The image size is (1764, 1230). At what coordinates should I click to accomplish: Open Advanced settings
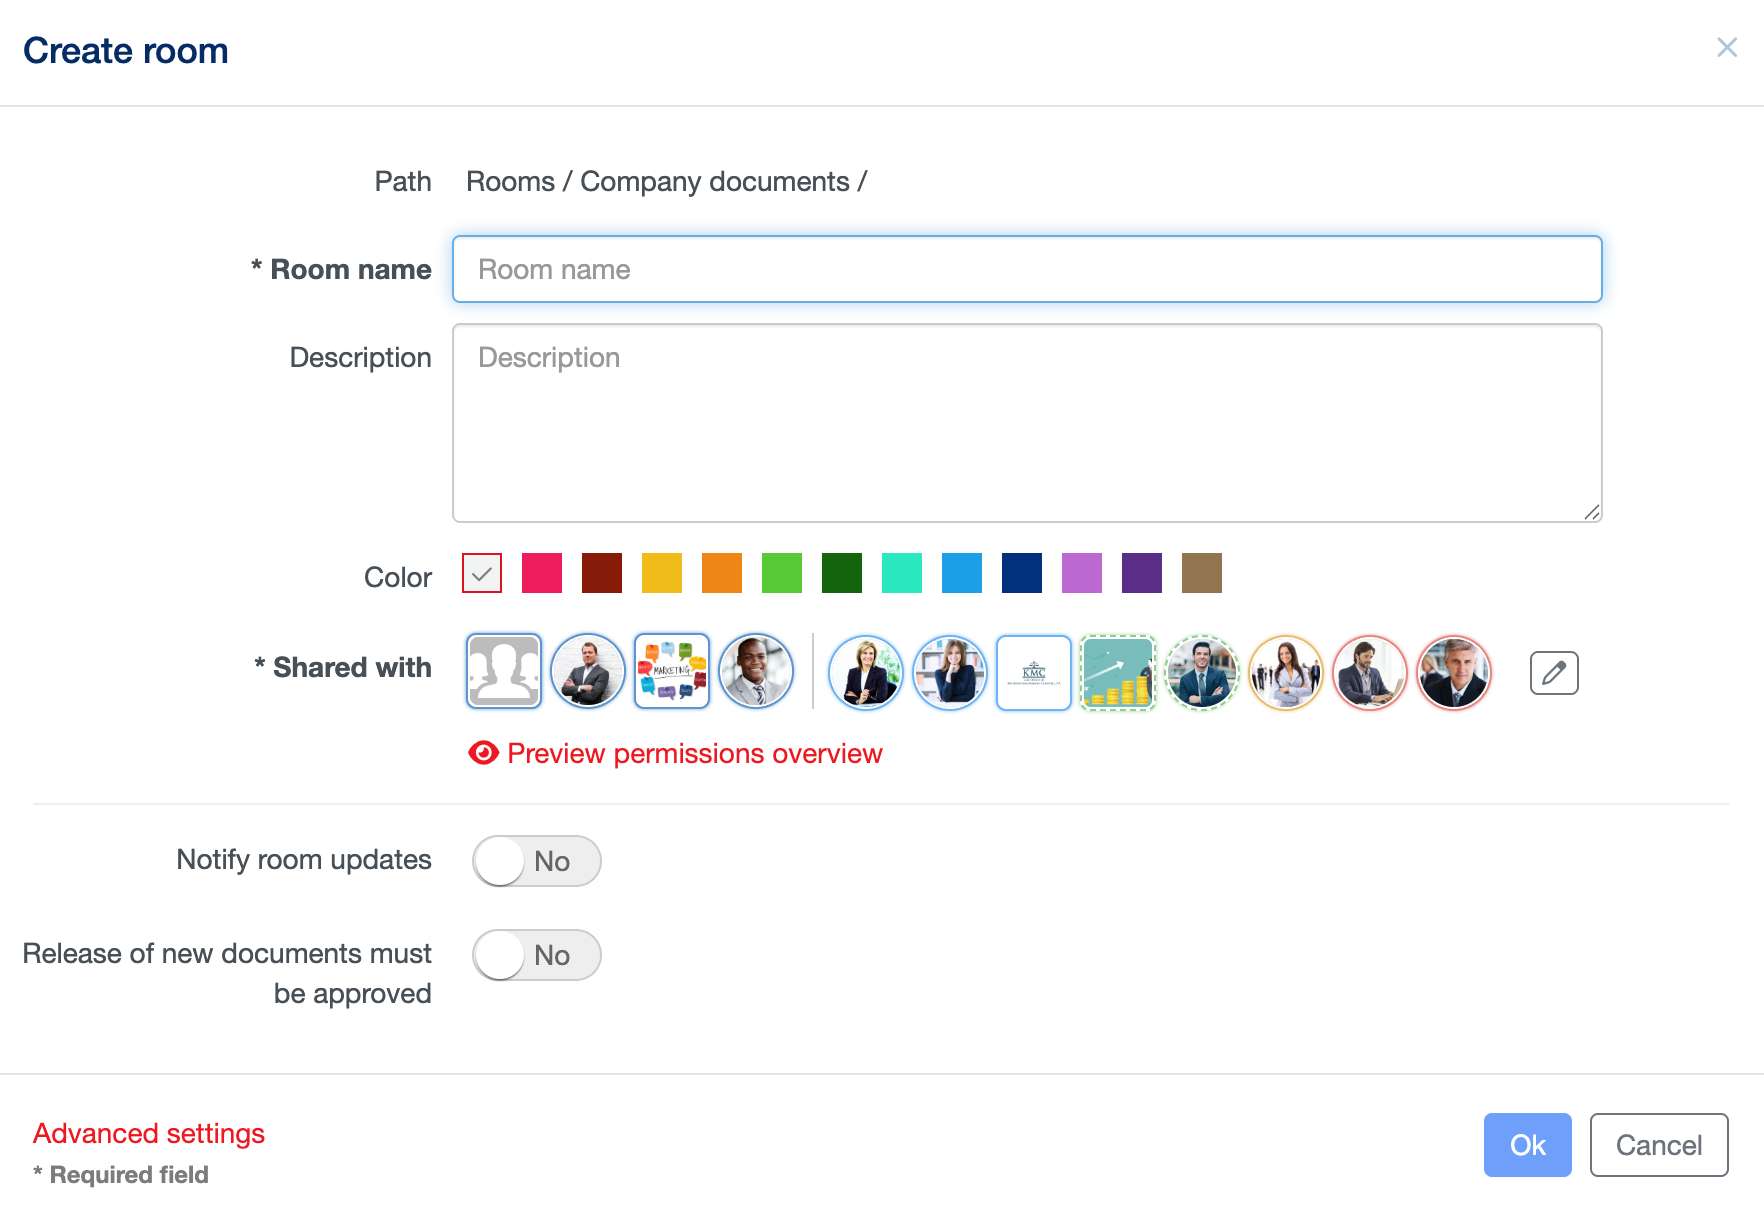[149, 1133]
